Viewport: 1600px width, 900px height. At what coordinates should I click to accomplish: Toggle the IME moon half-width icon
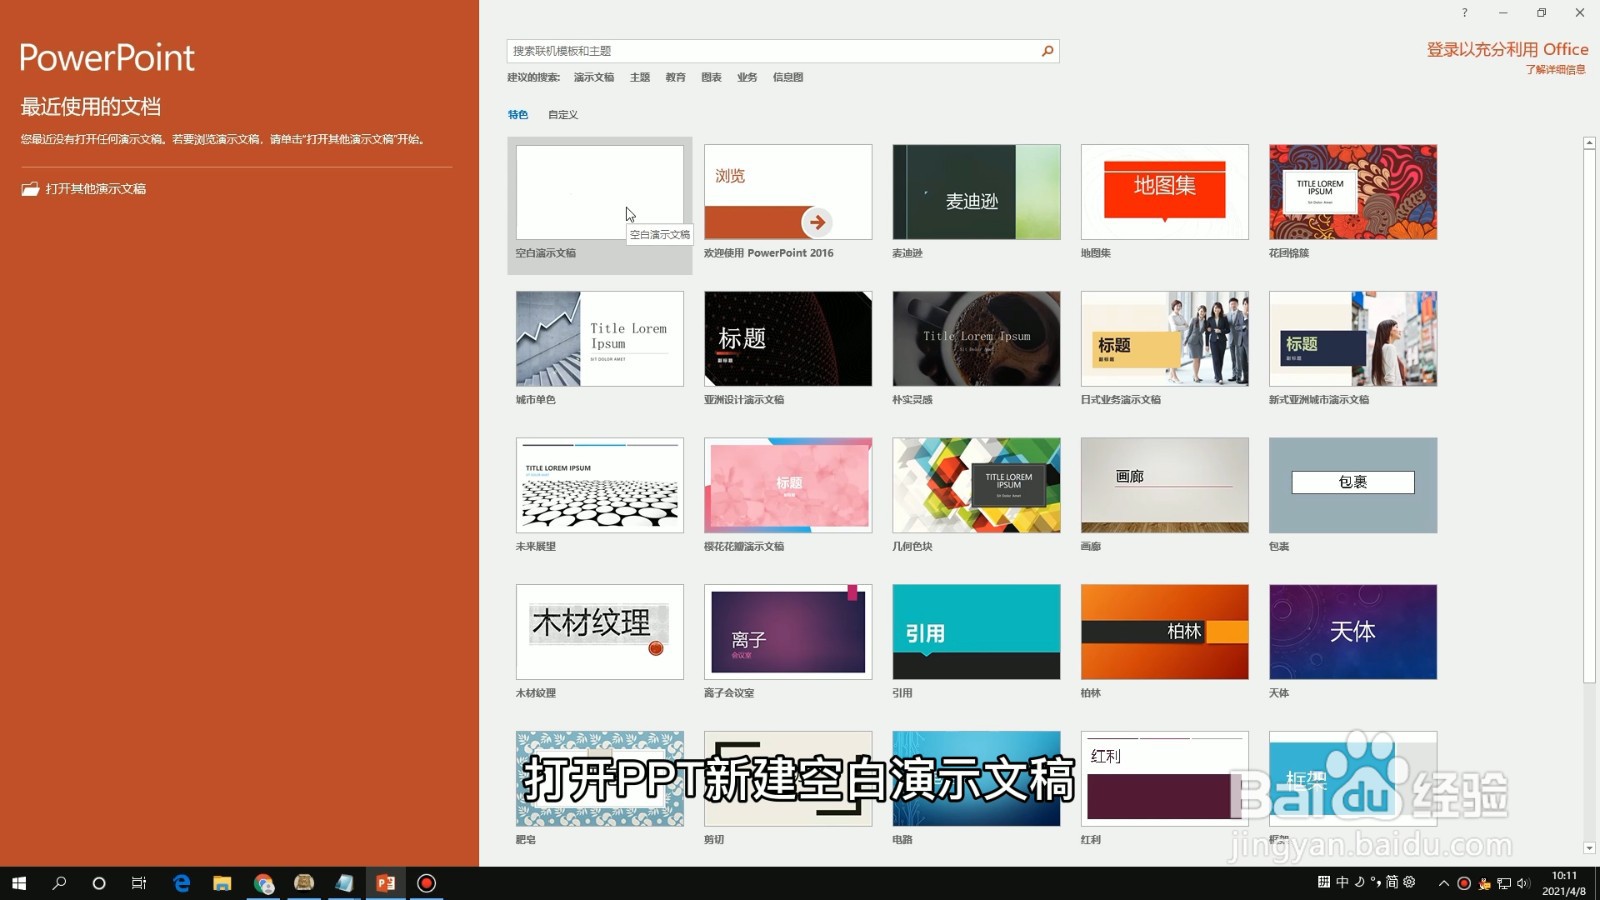click(1359, 882)
